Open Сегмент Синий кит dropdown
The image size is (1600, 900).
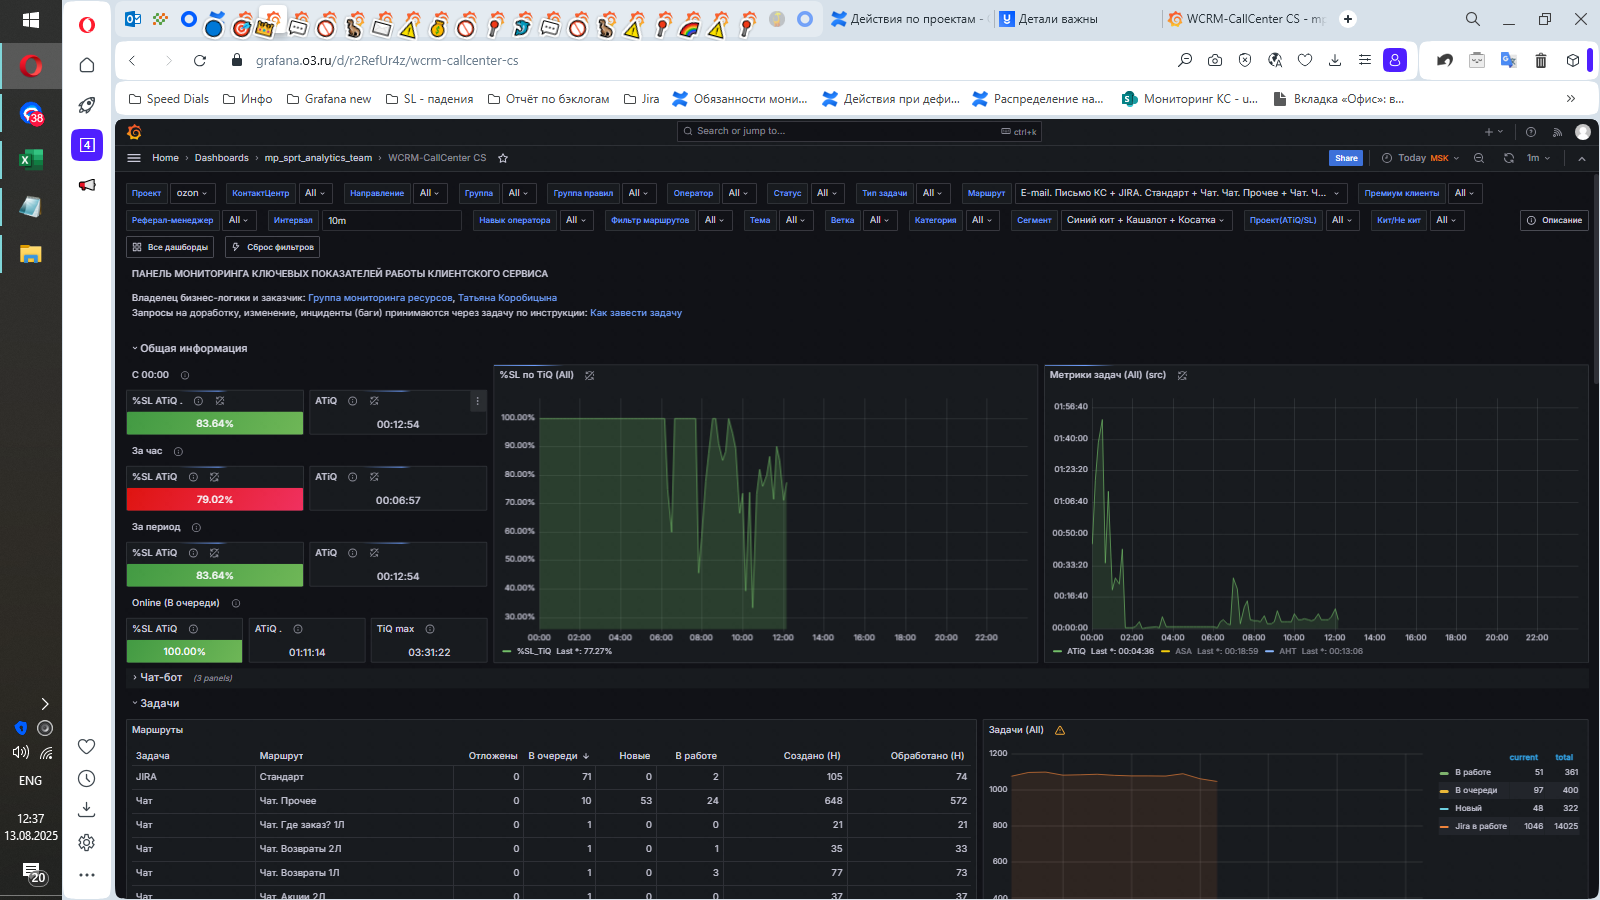(1145, 220)
